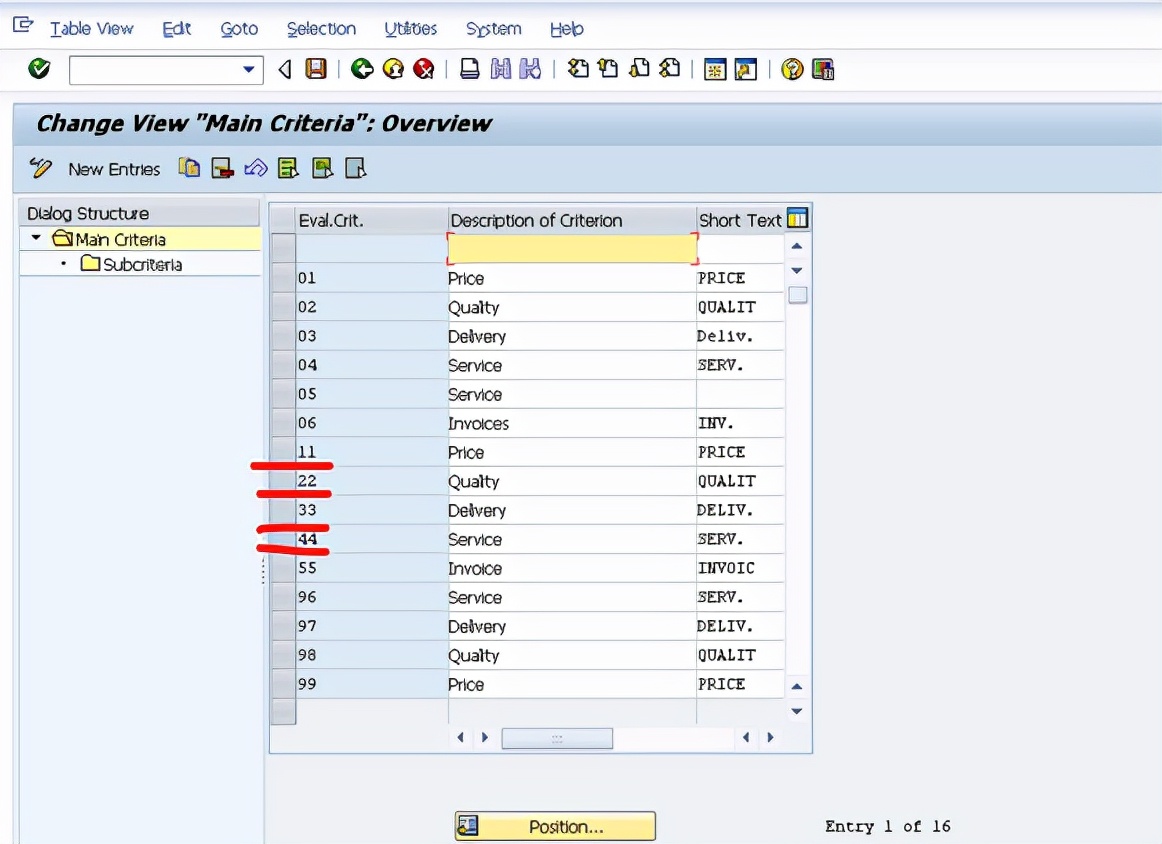This screenshot has height=844, width=1162.
Task: Click the Save icon in the toolbar
Action: coord(316,69)
